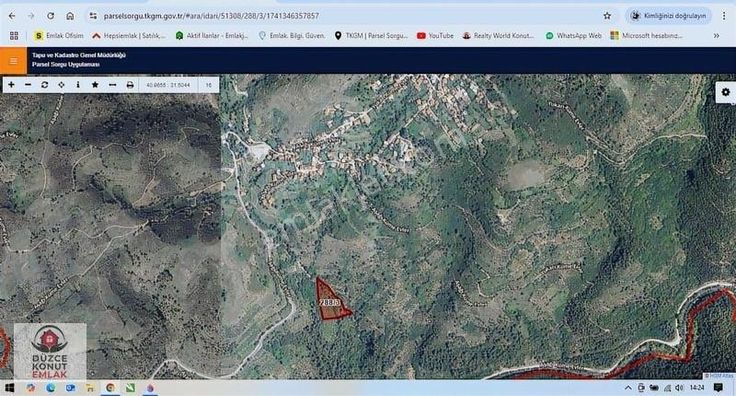Expand the hidden bookmarks chevron
The height and width of the screenshot is (396, 736).
pyautogui.click(x=716, y=36)
